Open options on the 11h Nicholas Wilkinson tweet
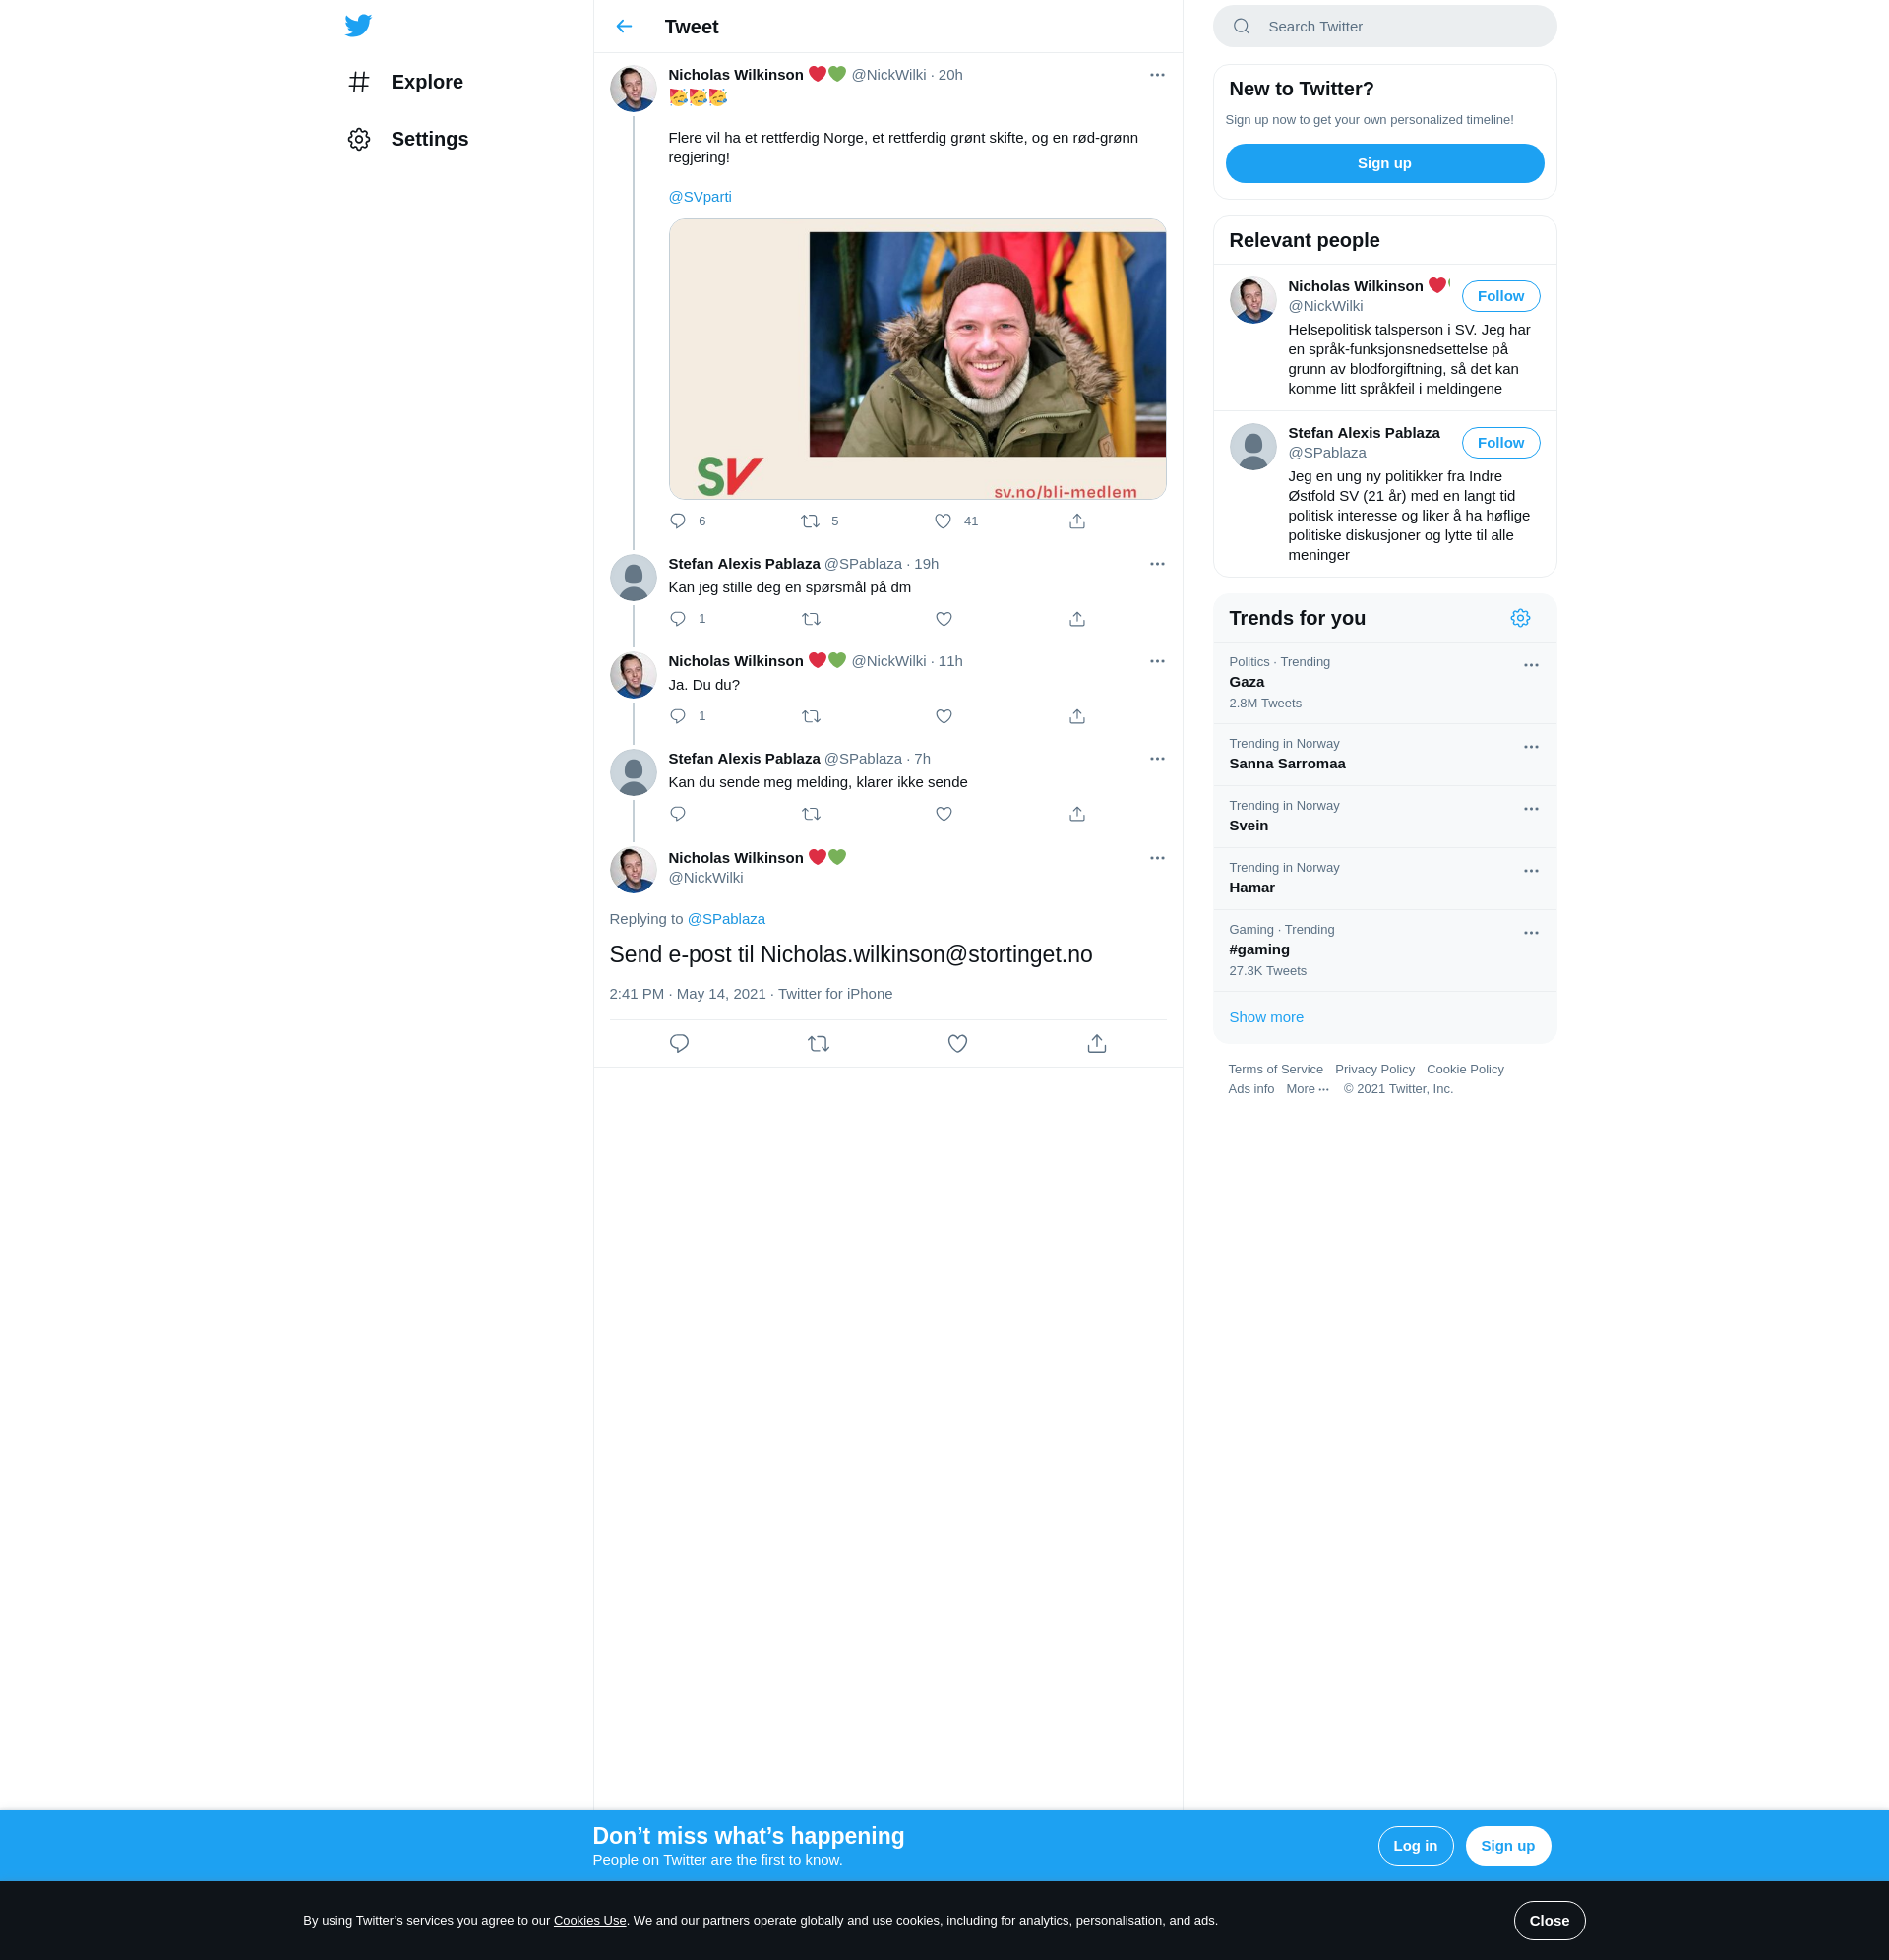The height and width of the screenshot is (1960, 1889). click(1157, 661)
